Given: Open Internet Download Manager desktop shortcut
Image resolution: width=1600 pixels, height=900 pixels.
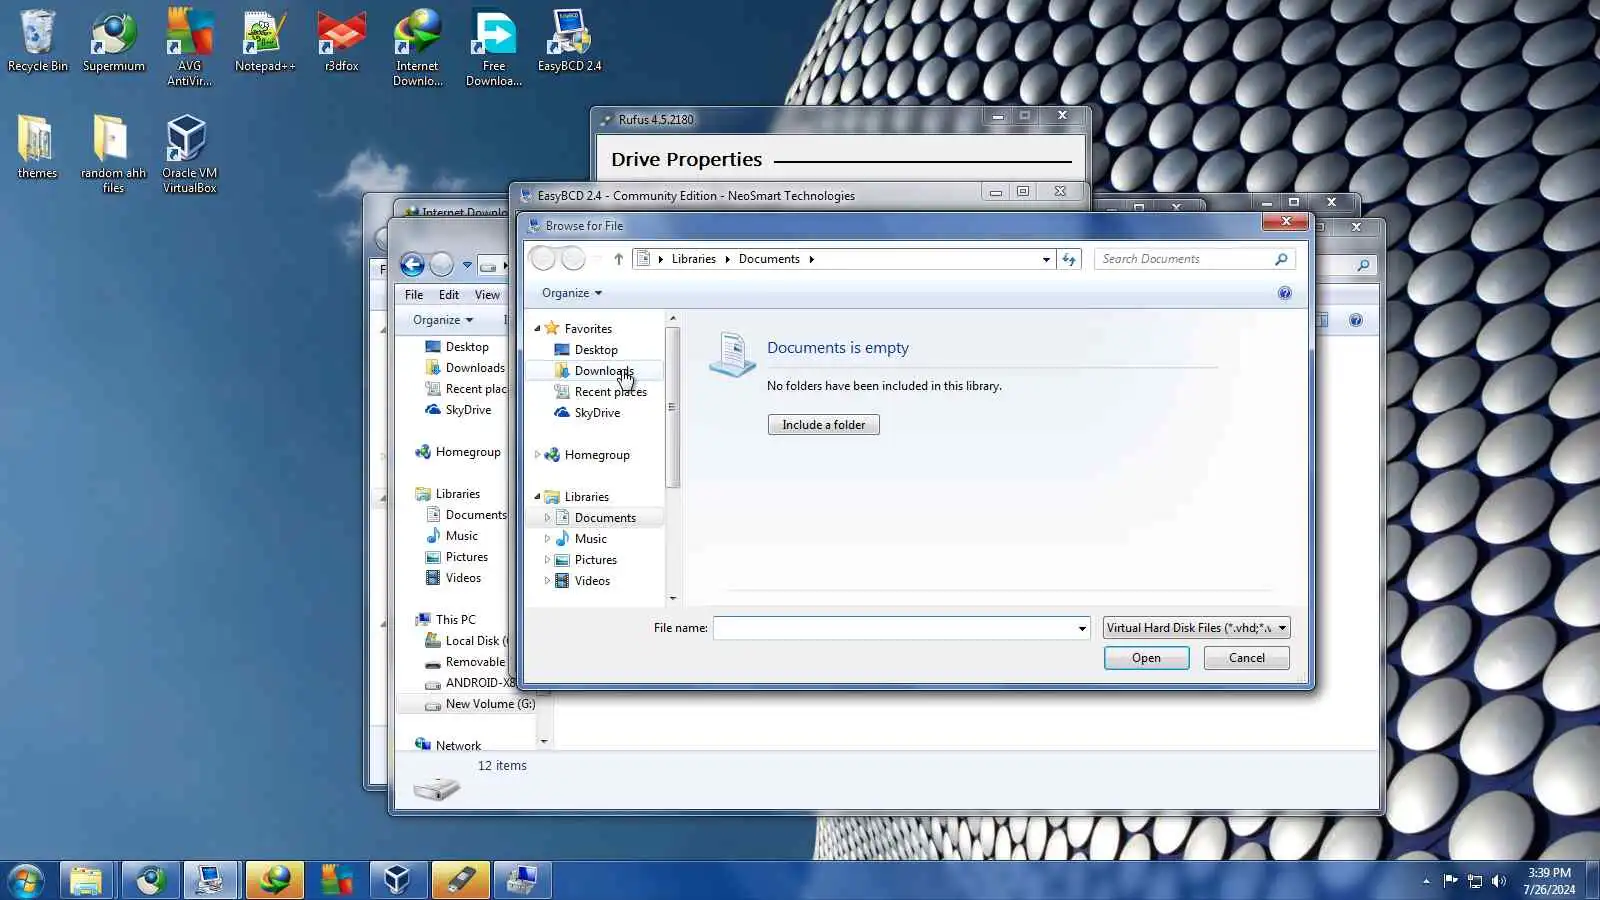Looking at the screenshot, I should (x=418, y=47).
